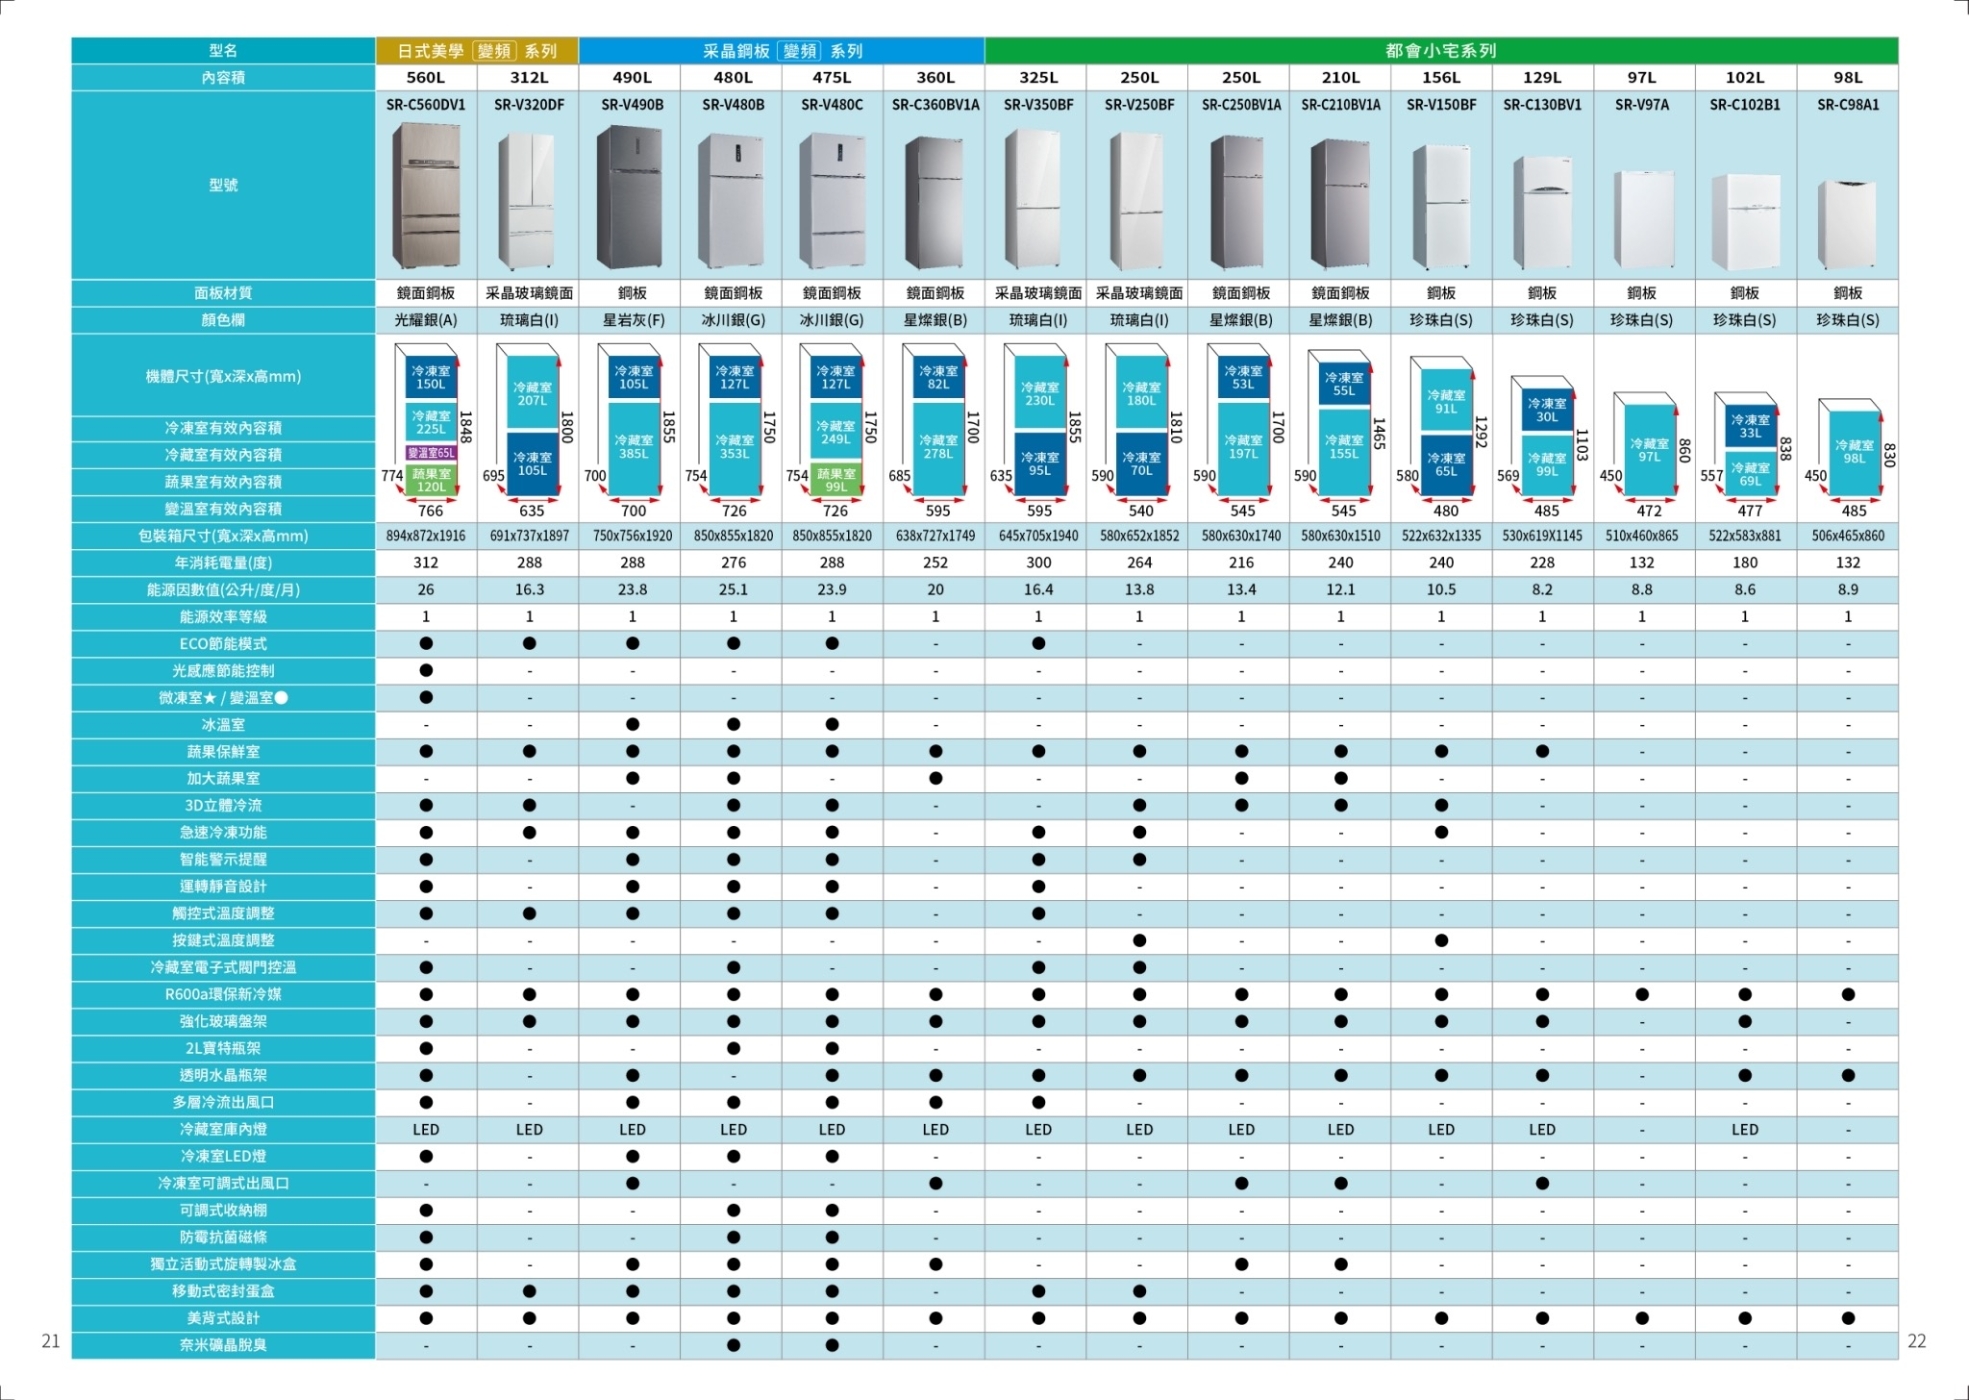1969x1400 pixels.
Task: Open the SR-C98A1 small fridge picture
Action: [1847, 224]
